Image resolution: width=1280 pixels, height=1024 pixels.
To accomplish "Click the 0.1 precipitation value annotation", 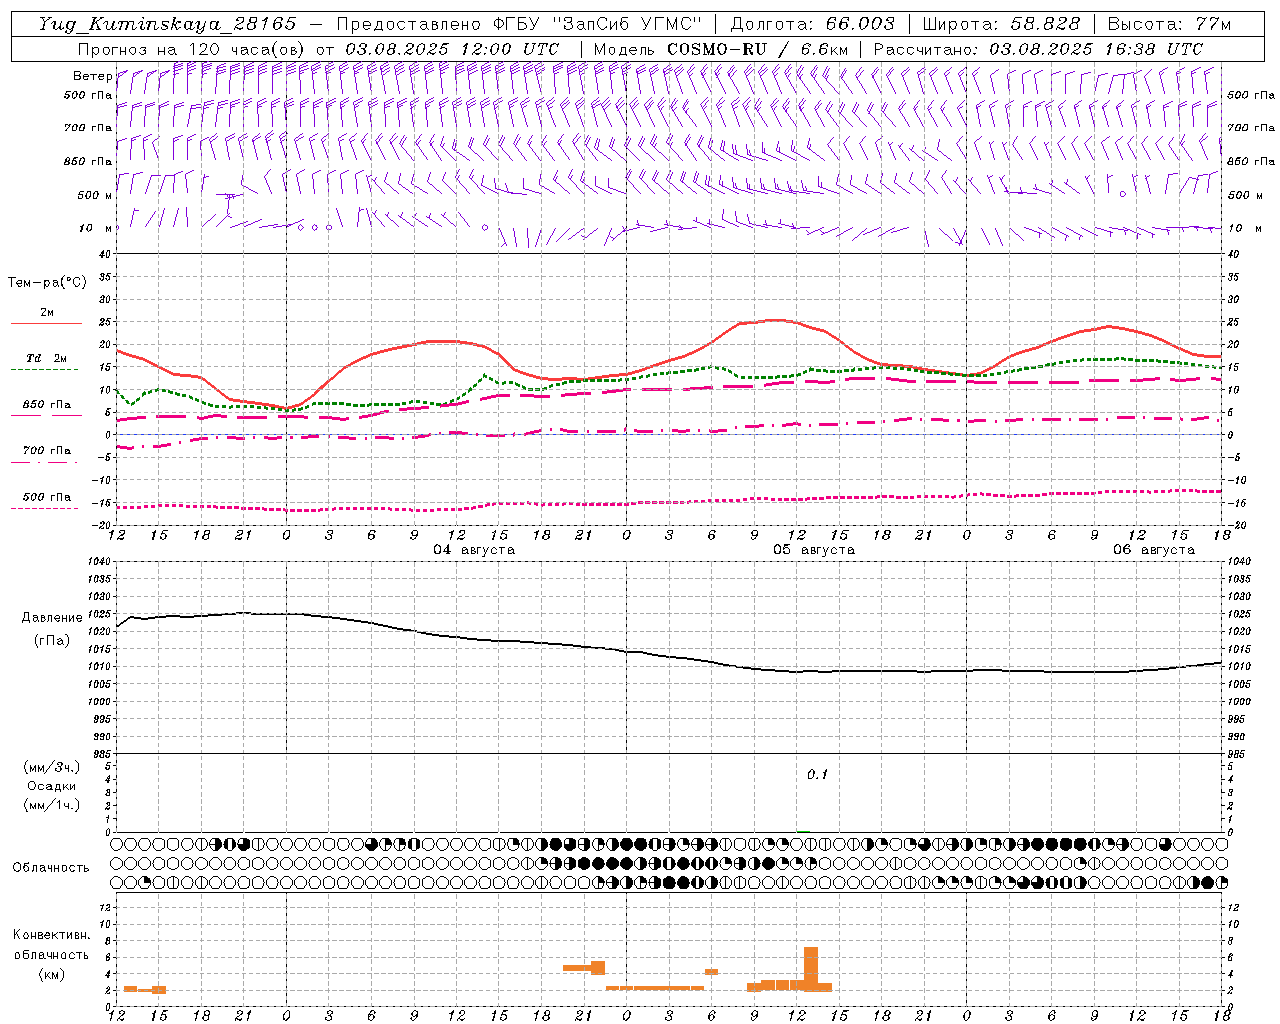I will [818, 774].
